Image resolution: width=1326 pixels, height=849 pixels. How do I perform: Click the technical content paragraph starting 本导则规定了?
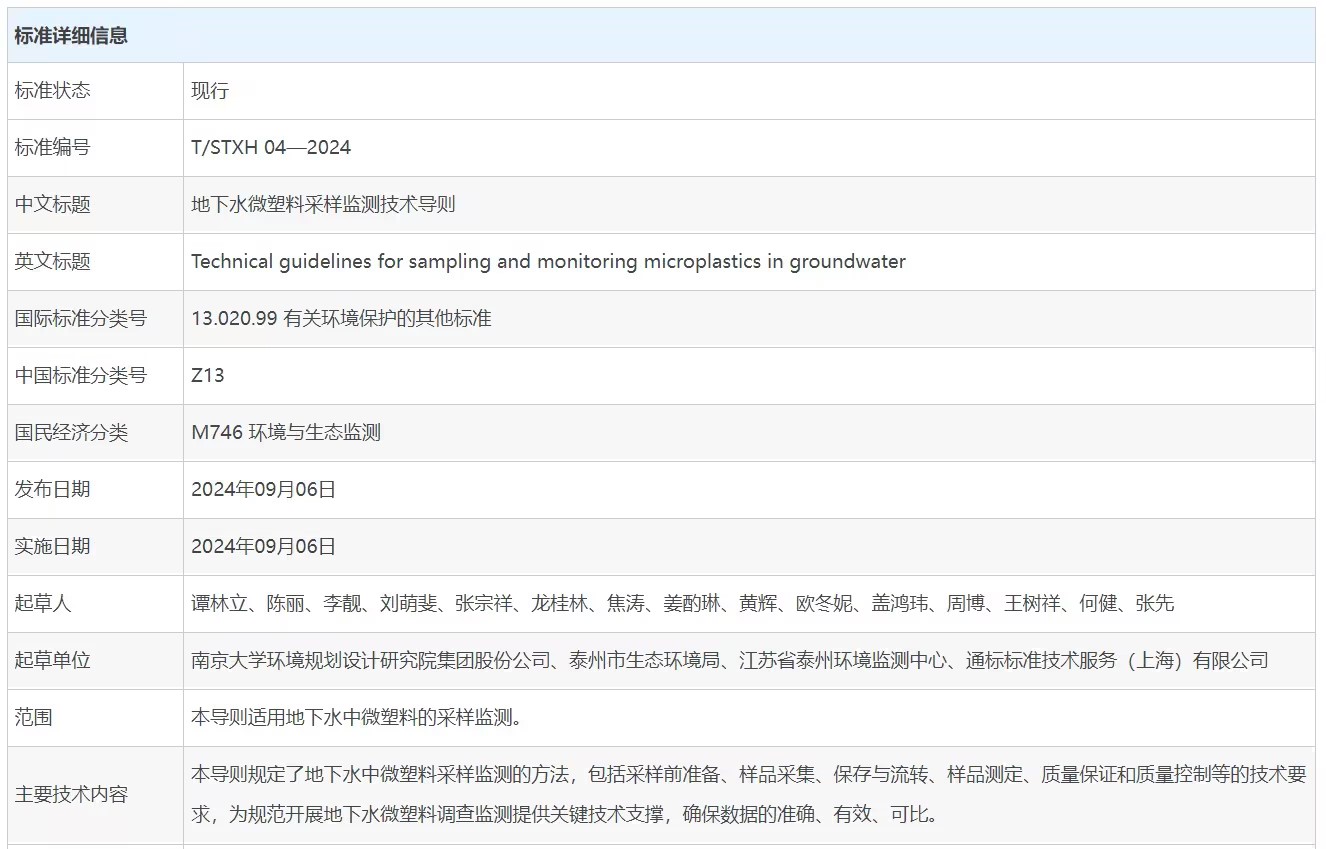coord(749,795)
